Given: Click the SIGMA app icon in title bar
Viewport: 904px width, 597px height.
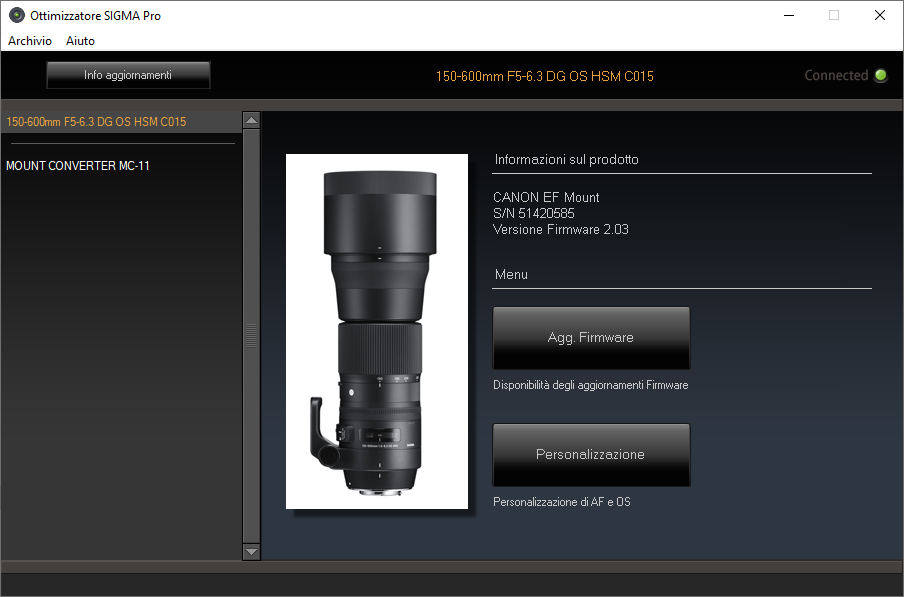Looking at the screenshot, I should 17,16.
